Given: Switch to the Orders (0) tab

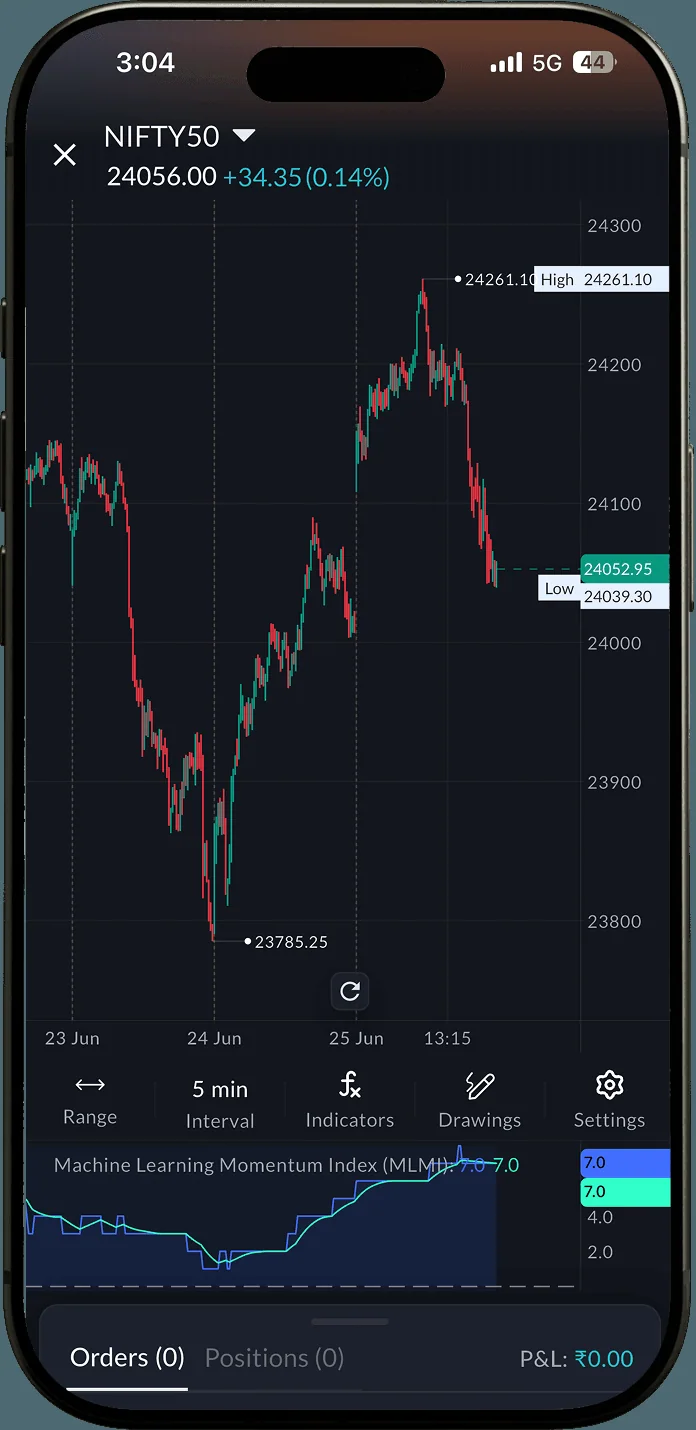Looking at the screenshot, I should (x=127, y=1358).
